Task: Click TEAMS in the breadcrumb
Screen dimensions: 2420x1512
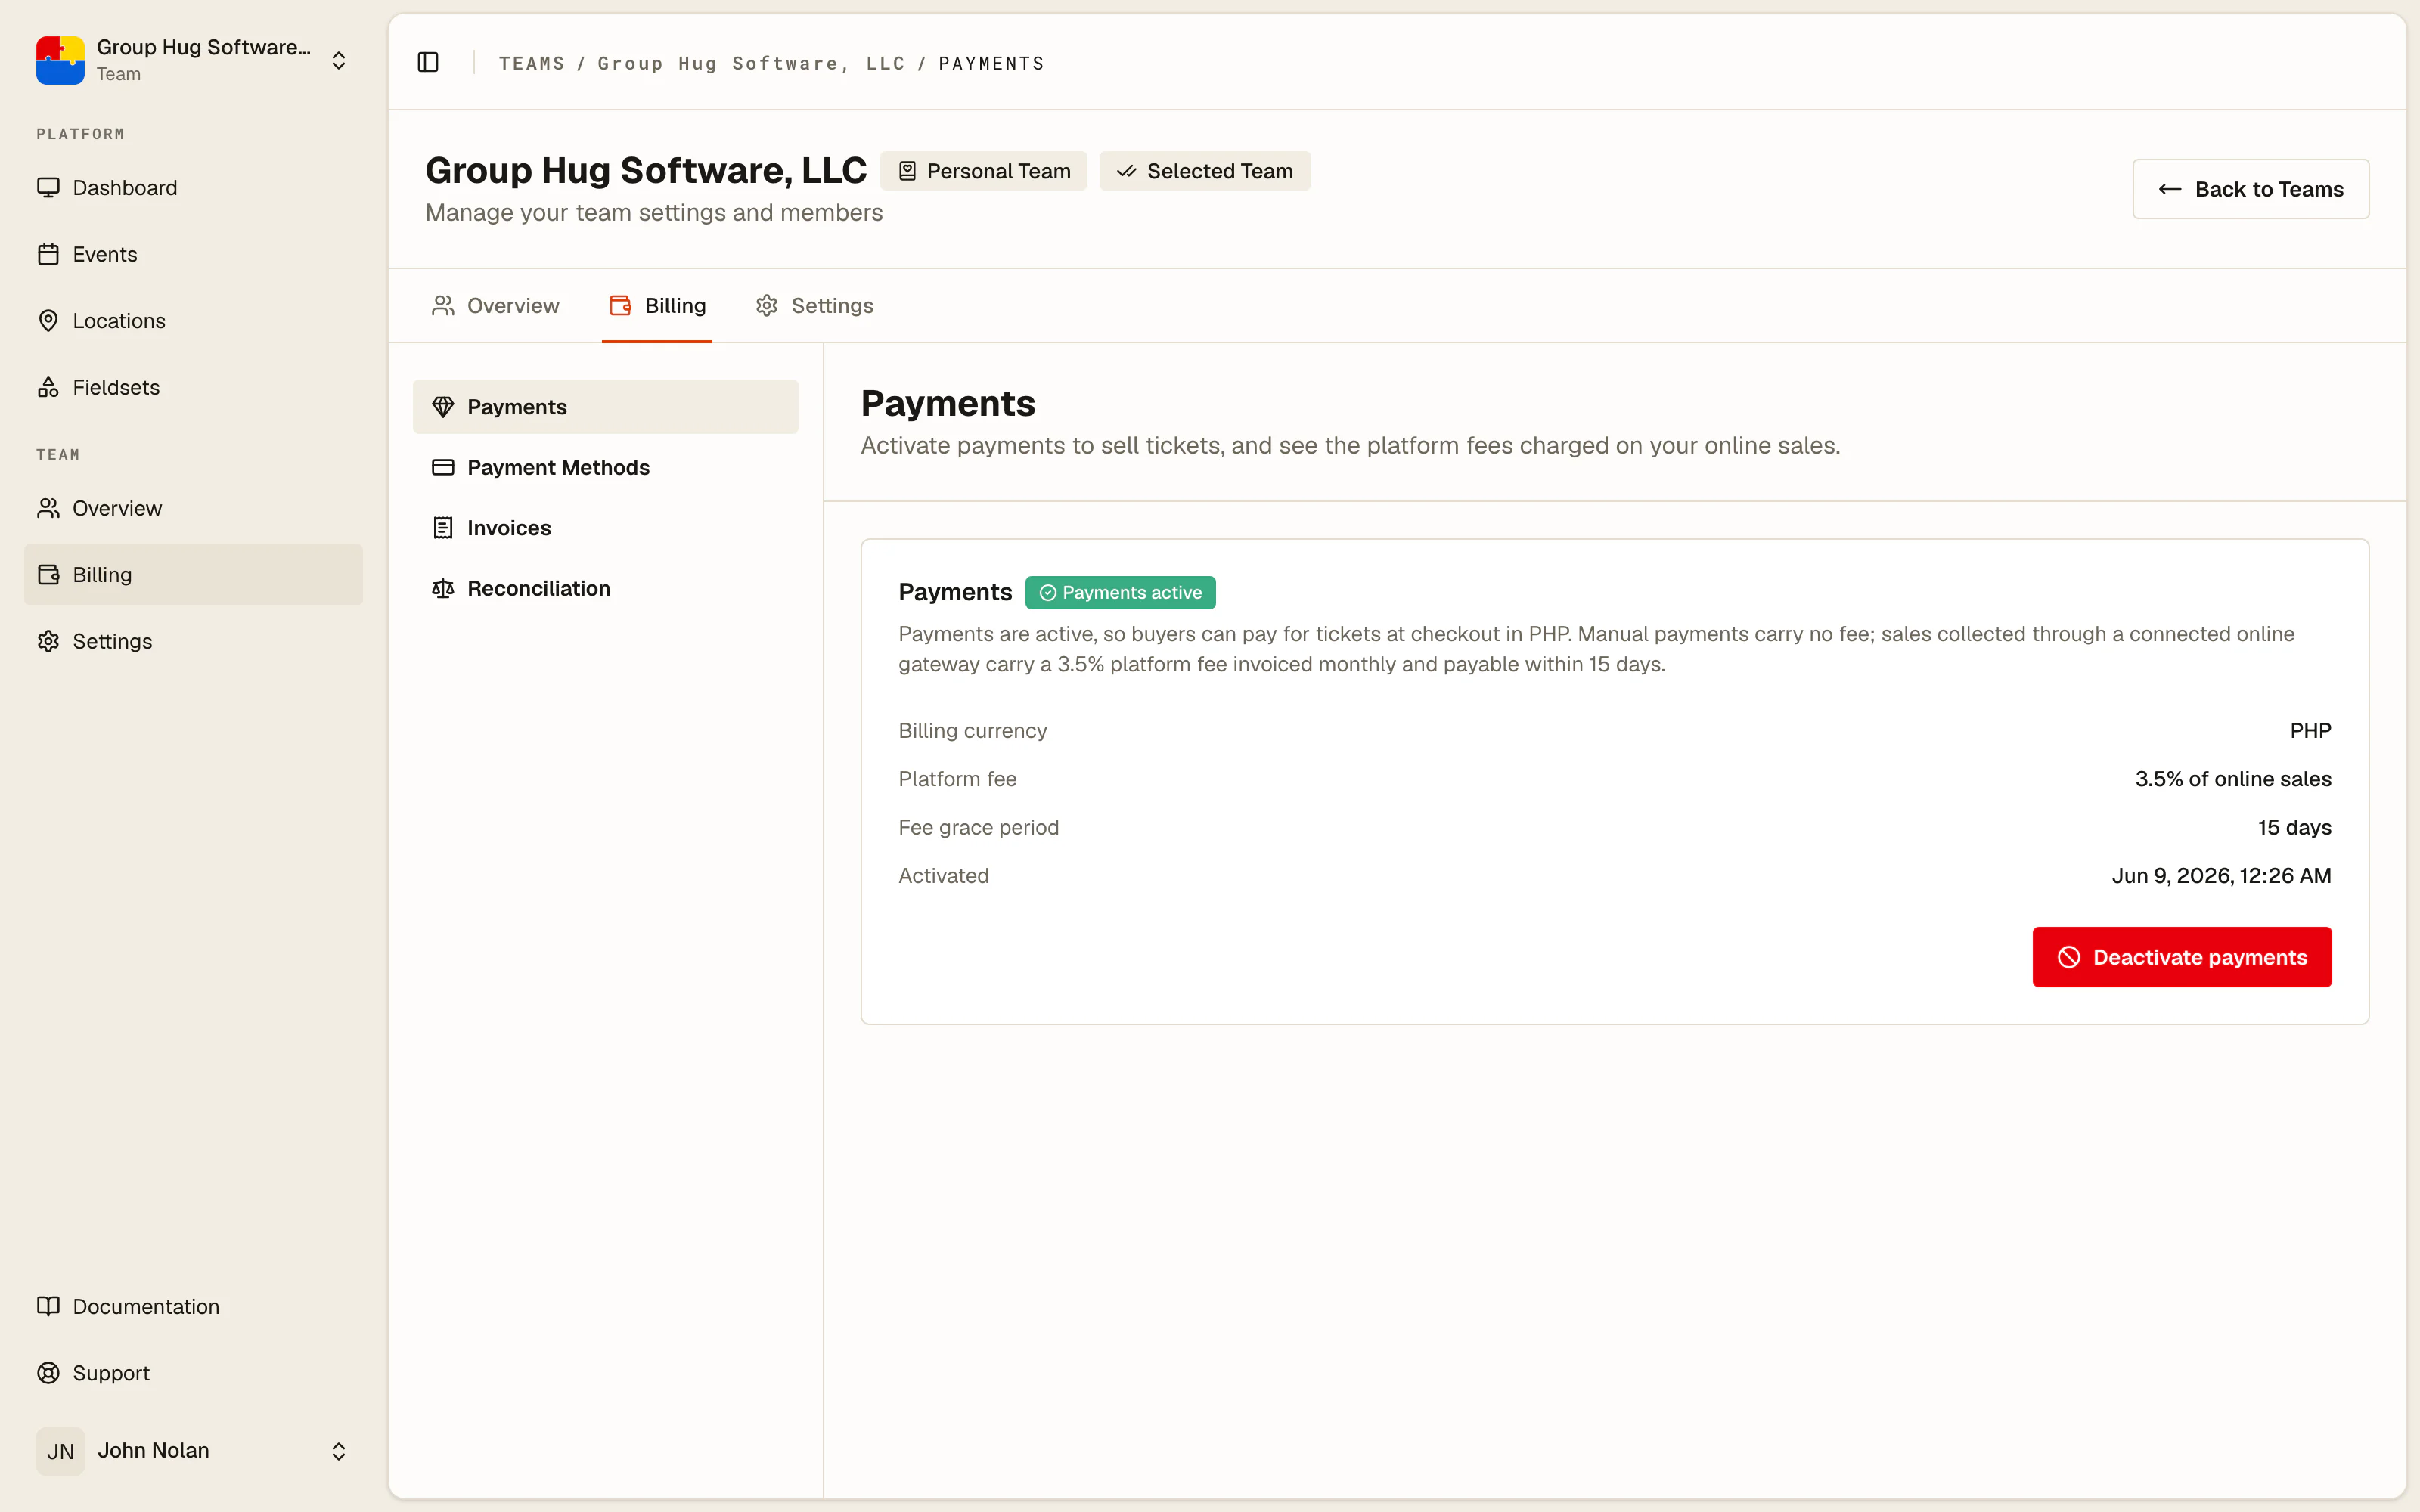Action: coord(532,63)
